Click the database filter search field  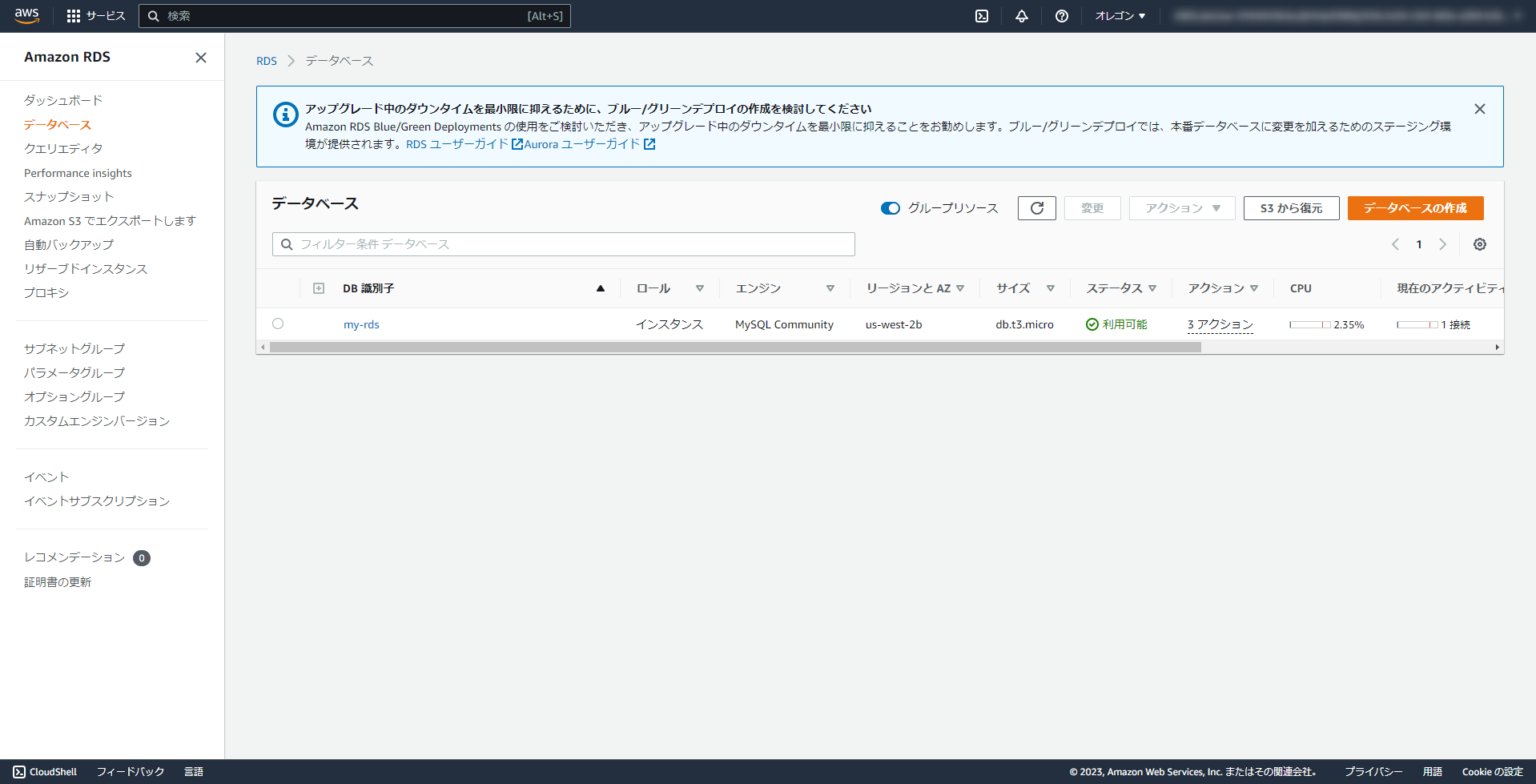[x=563, y=243]
